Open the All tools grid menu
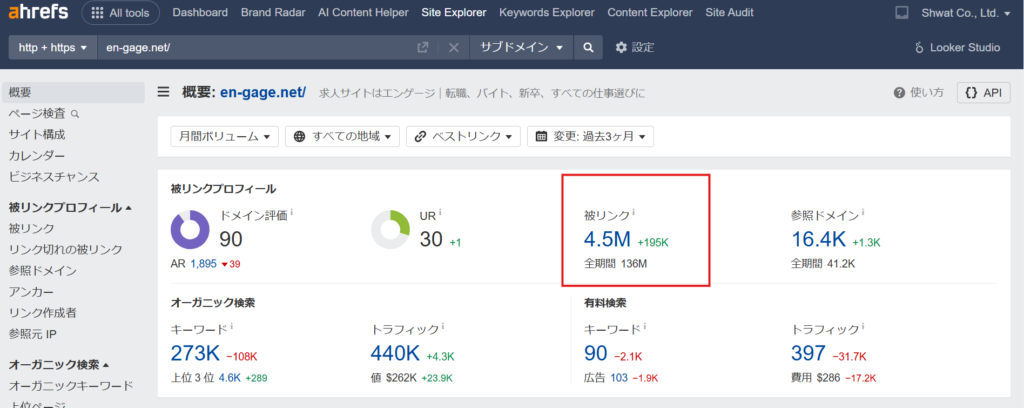Screen dimensions: 1024x408 (120, 12)
